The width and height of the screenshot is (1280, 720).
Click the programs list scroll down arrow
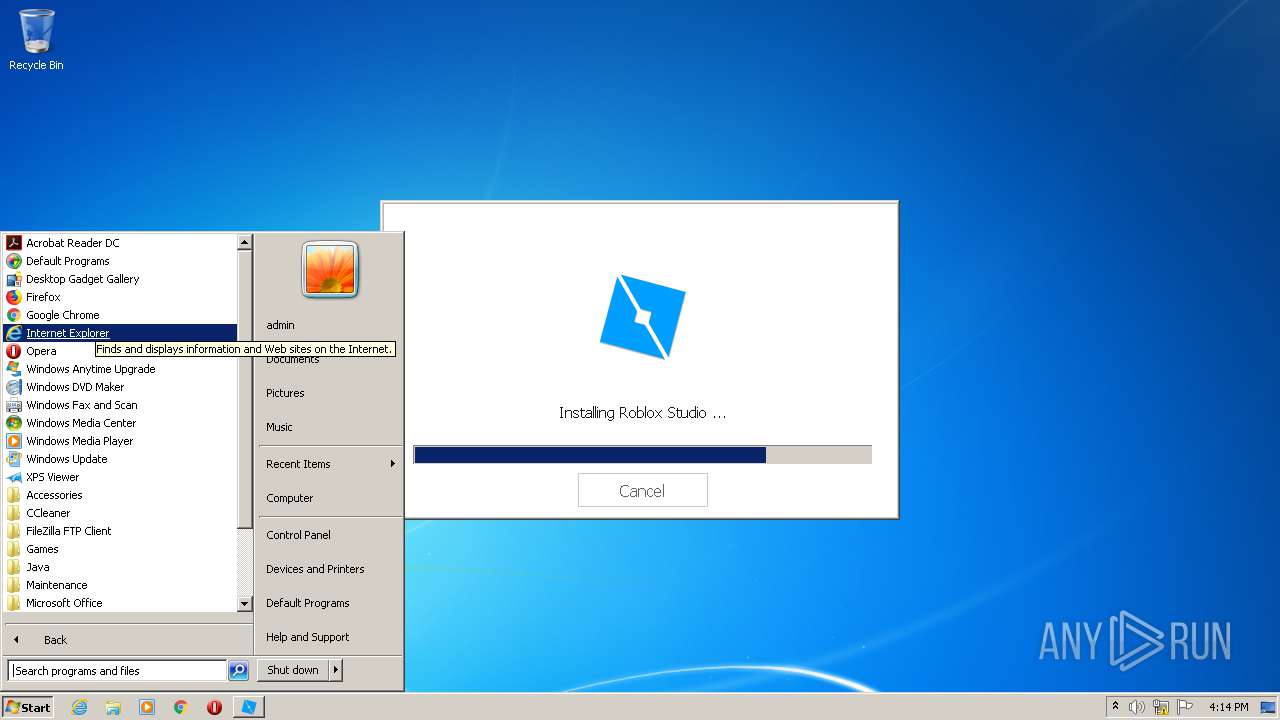coord(244,604)
